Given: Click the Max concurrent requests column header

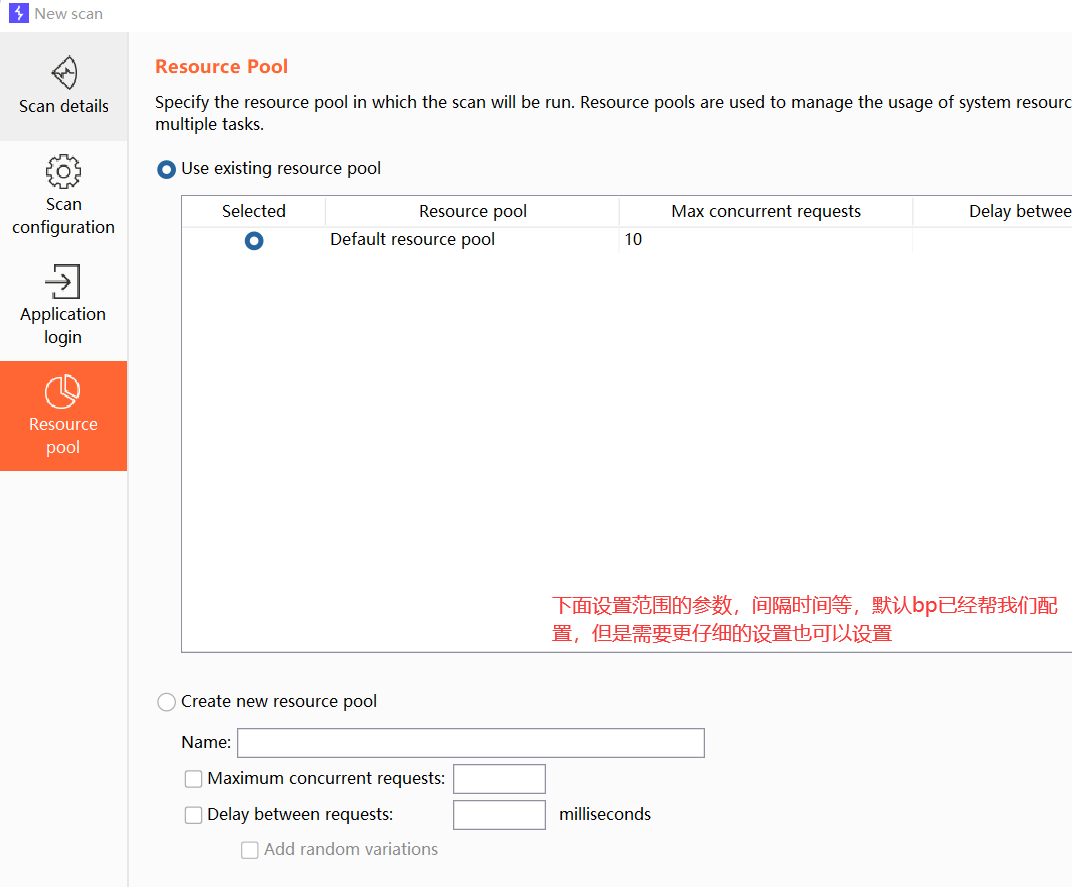Looking at the screenshot, I should [766, 211].
